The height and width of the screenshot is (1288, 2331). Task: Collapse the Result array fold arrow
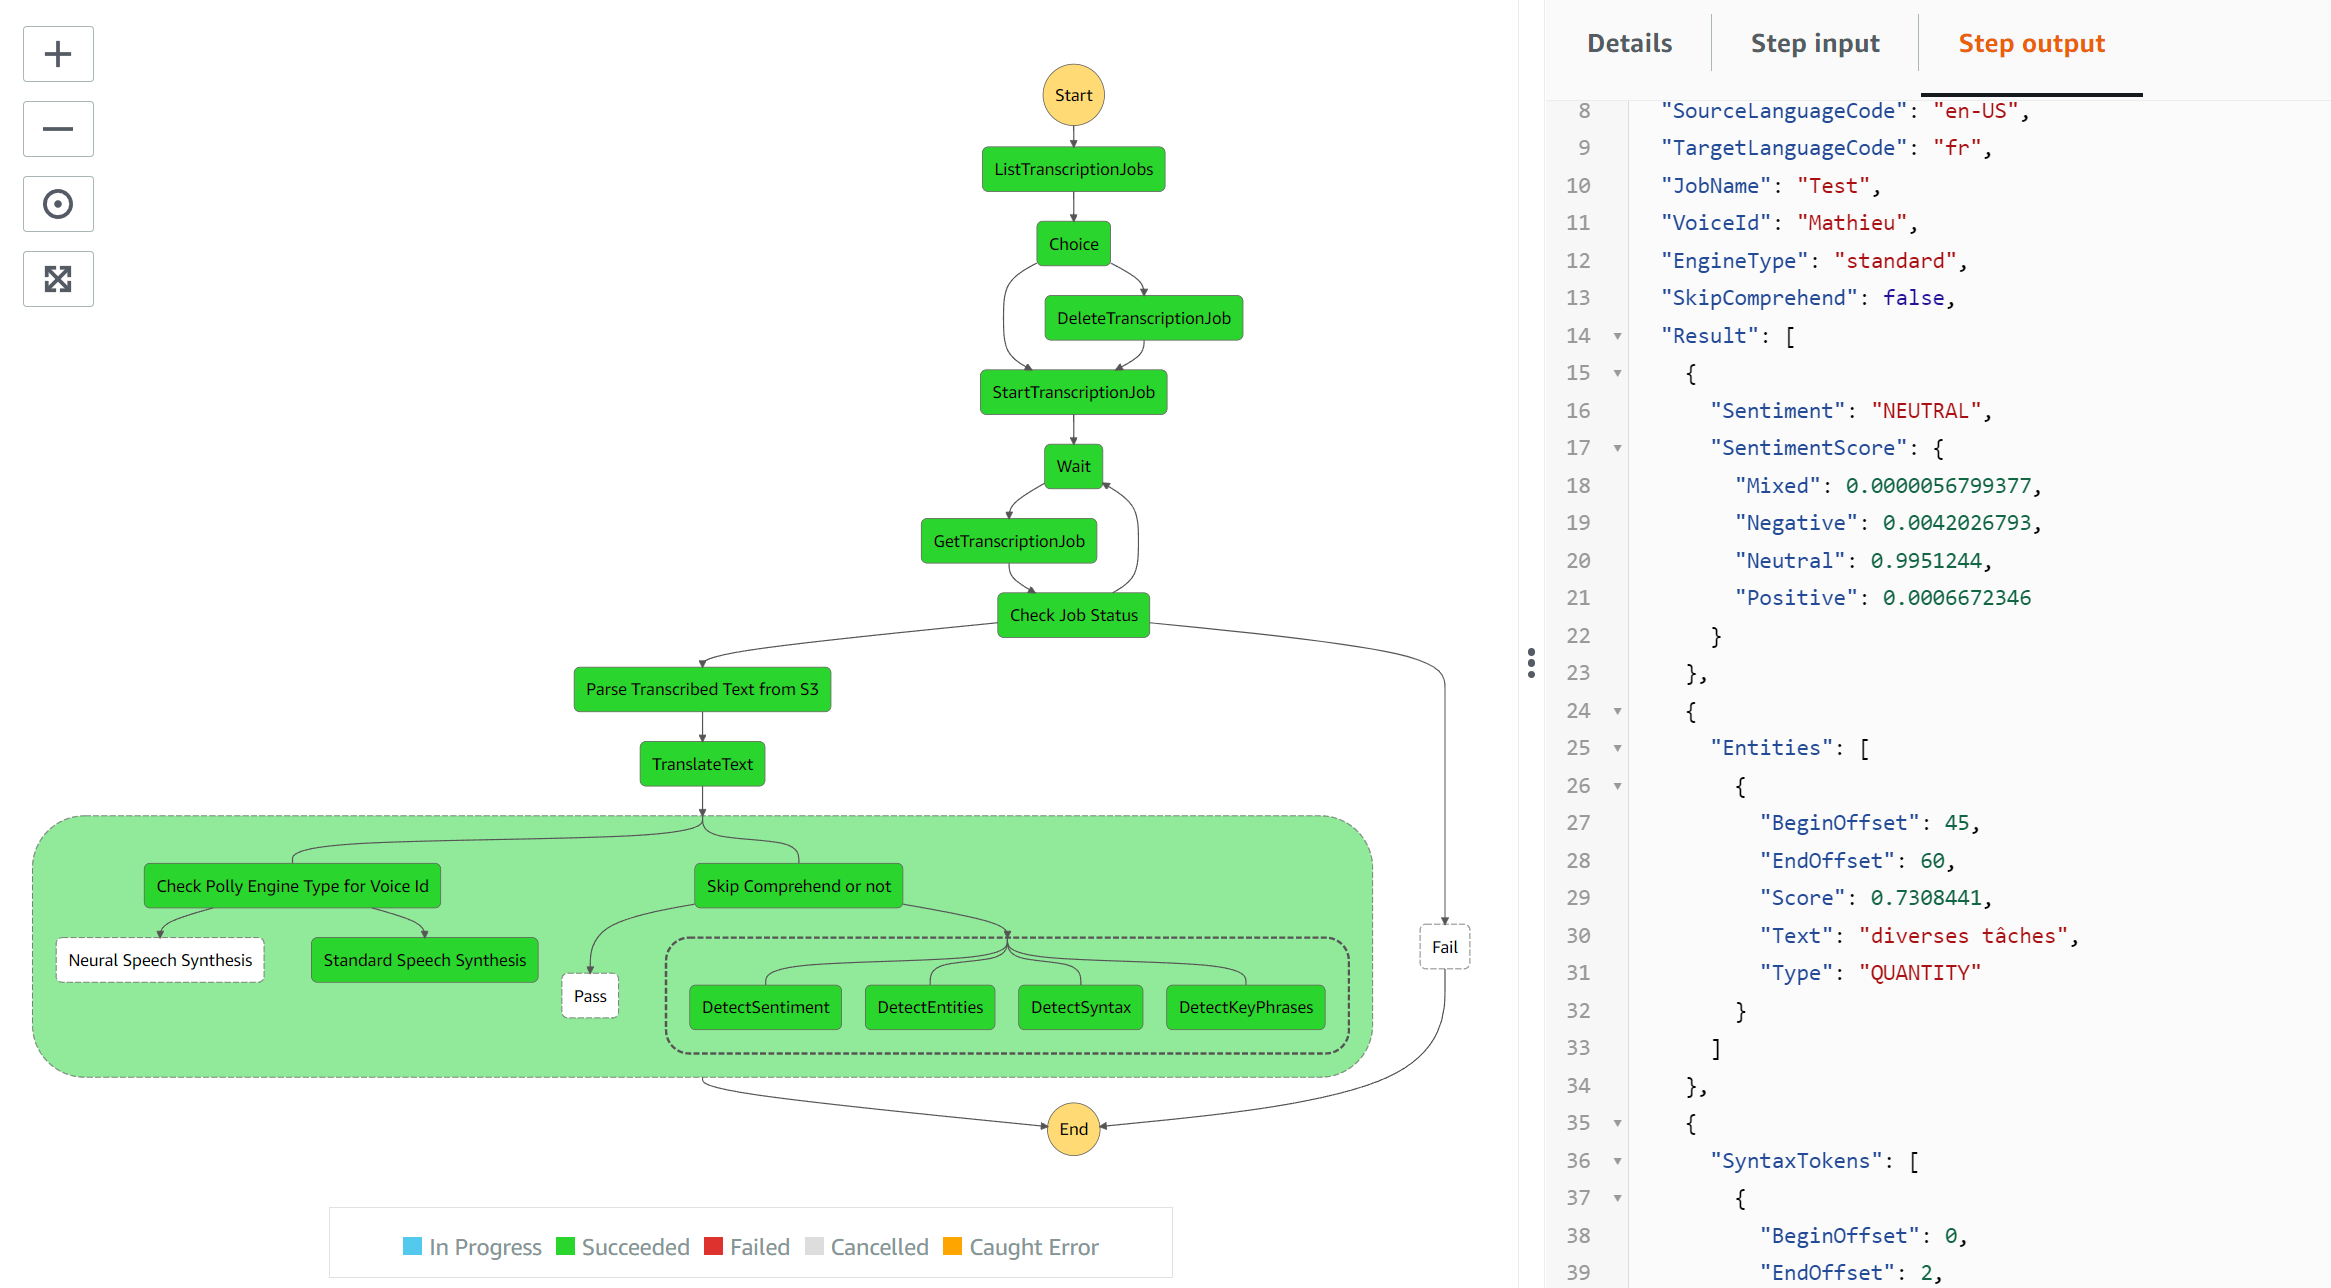pos(1617,336)
